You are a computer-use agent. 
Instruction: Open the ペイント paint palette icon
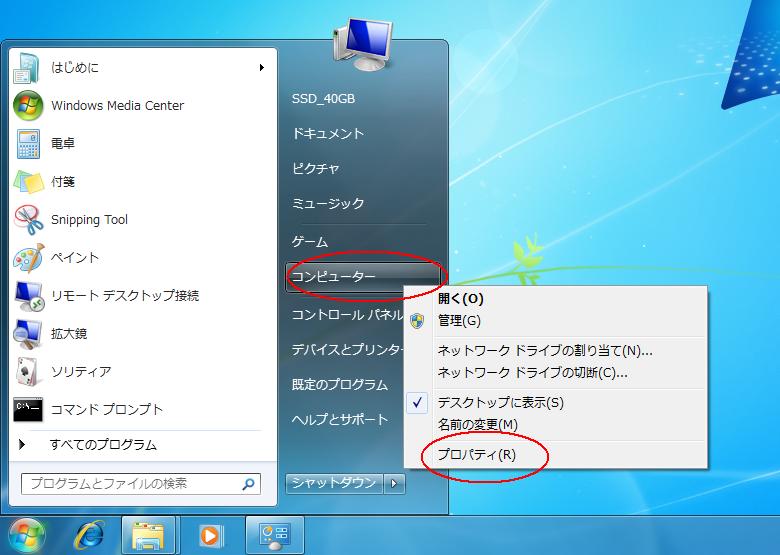(x=28, y=258)
